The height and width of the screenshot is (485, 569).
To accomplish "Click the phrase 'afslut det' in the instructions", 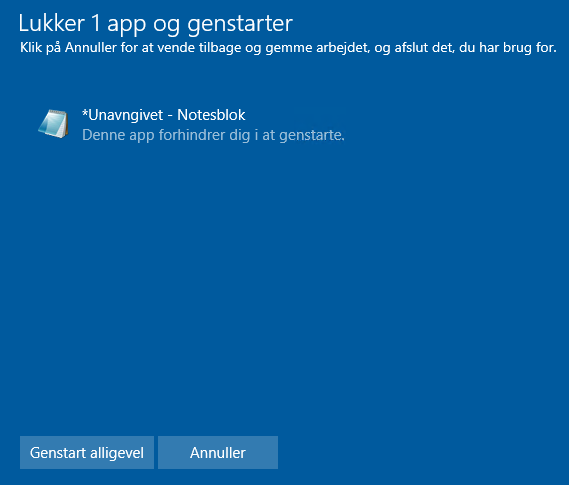I will click(424, 48).
